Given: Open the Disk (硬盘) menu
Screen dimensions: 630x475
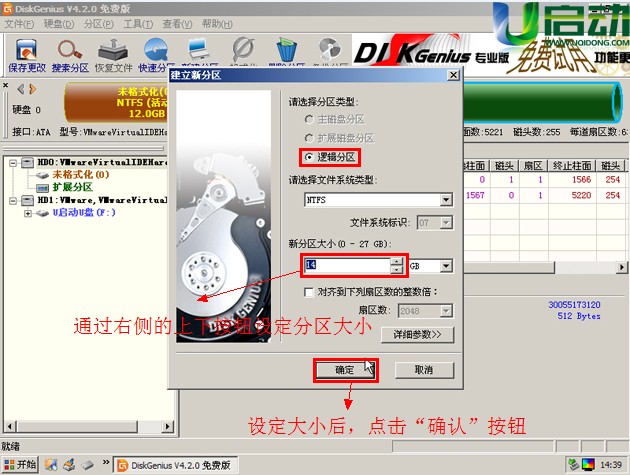Looking at the screenshot, I should pos(59,24).
